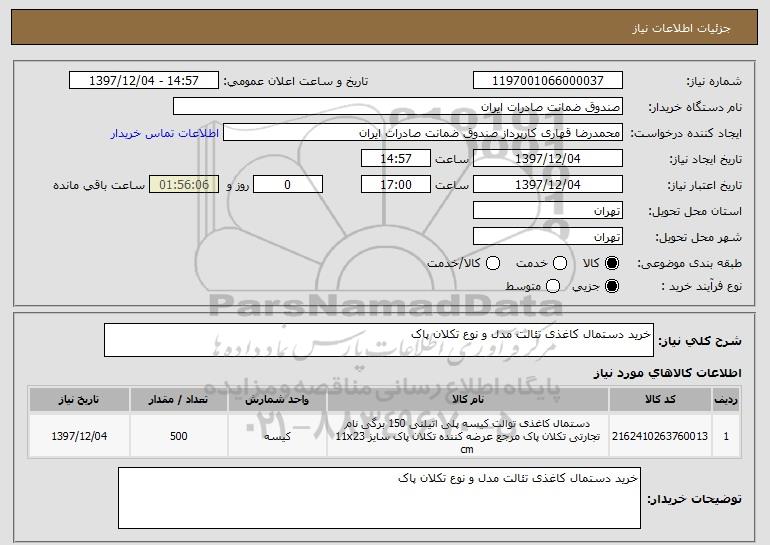The width and height of the screenshot is (770, 545).
Task: Click the creation date field beside تاریخ ایجاد نیاز
Action: click(x=548, y=159)
